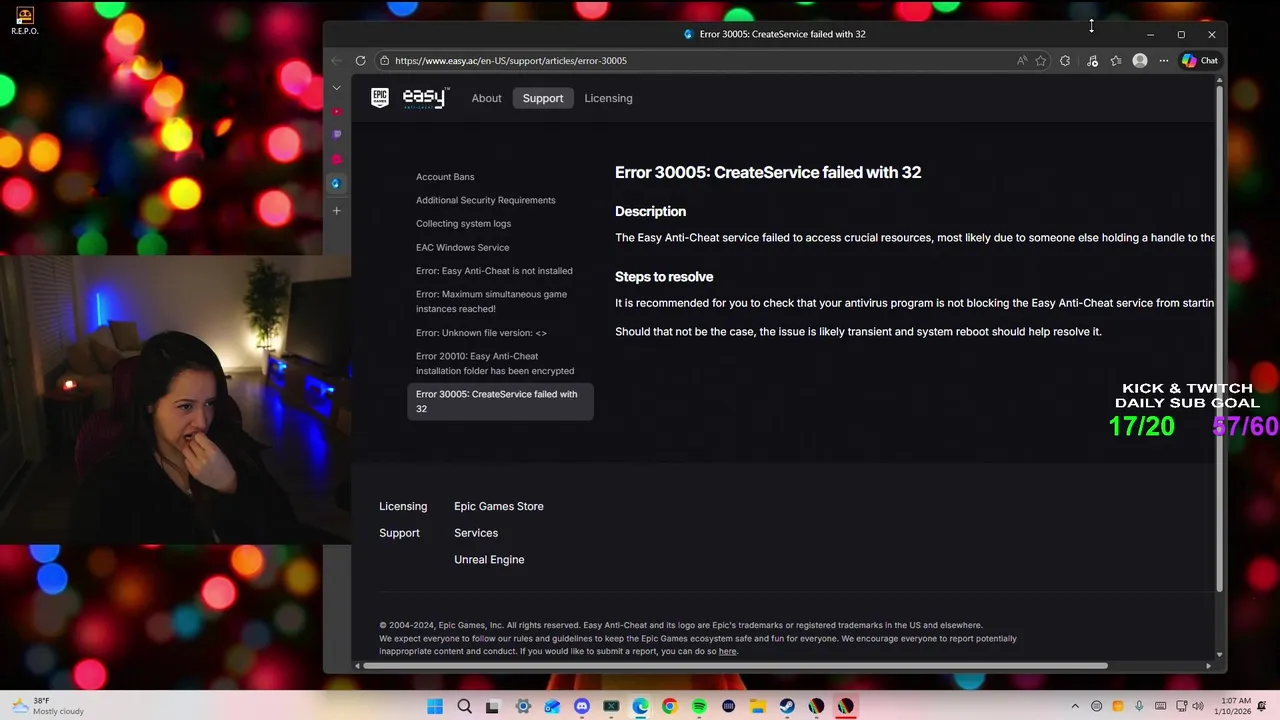Open Task View on the taskbar
The image size is (1280, 720).
click(x=492, y=707)
